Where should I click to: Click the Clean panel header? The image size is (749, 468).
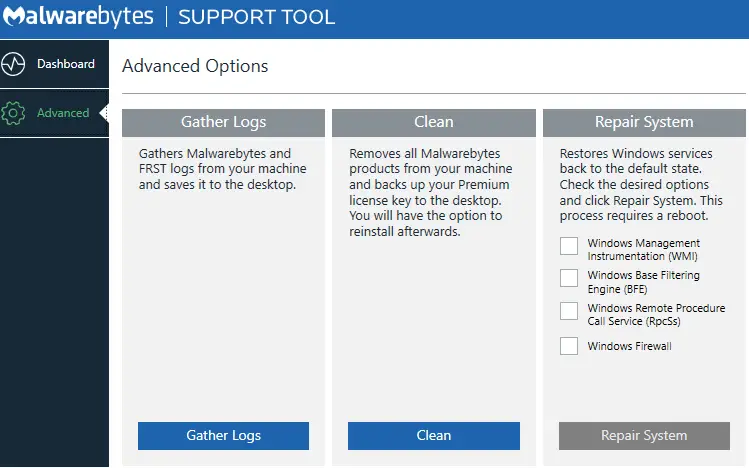tap(434, 123)
